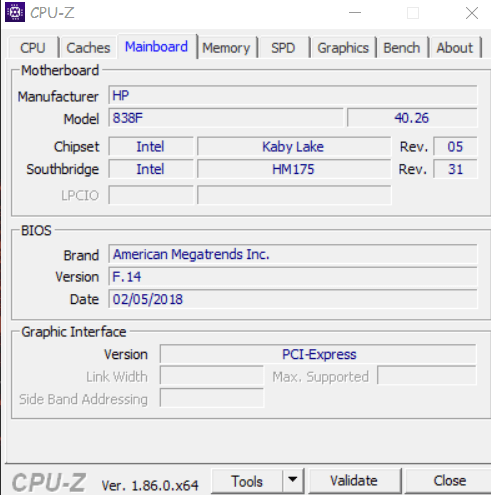Show the About tab

click(x=455, y=48)
